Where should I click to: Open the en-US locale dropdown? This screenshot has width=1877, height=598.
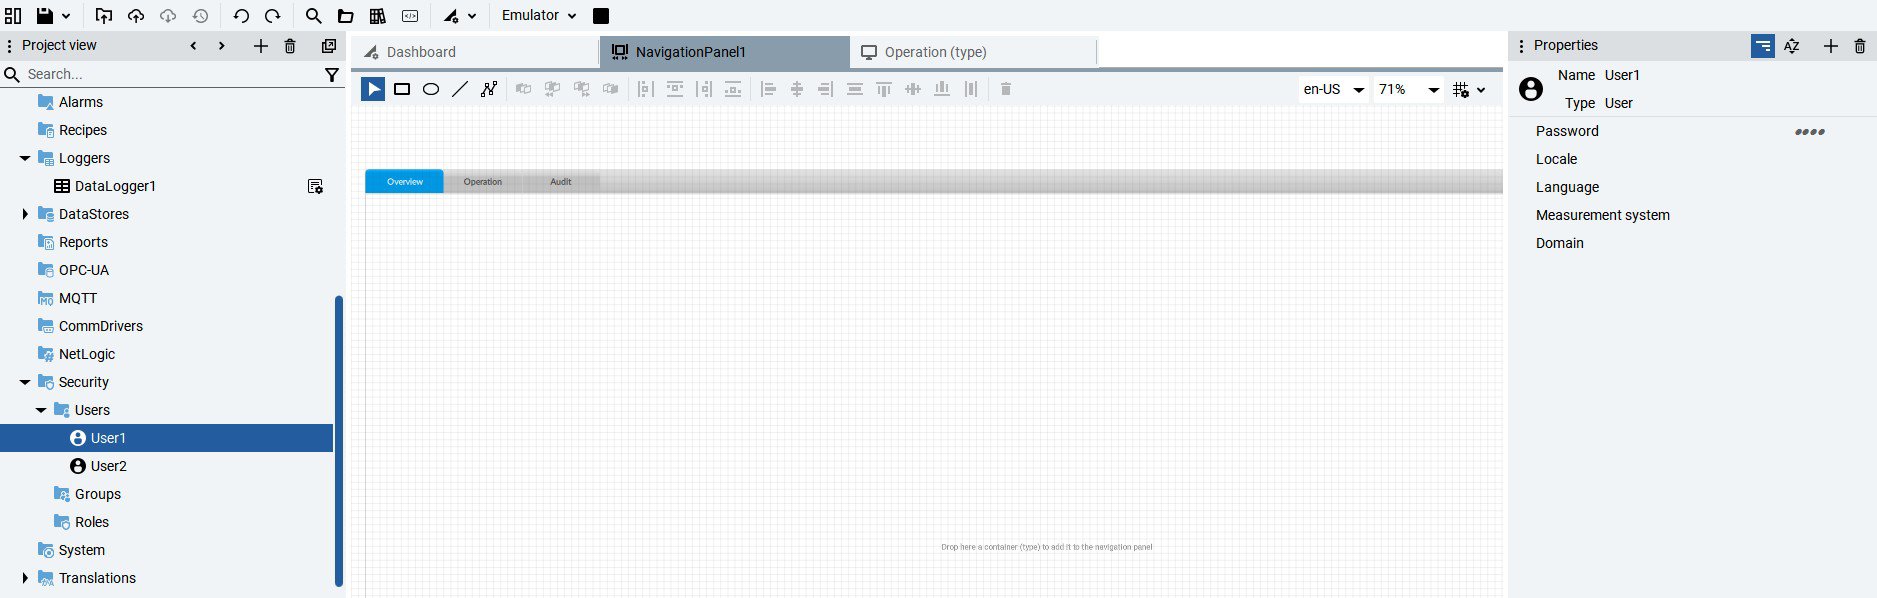point(1334,89)
